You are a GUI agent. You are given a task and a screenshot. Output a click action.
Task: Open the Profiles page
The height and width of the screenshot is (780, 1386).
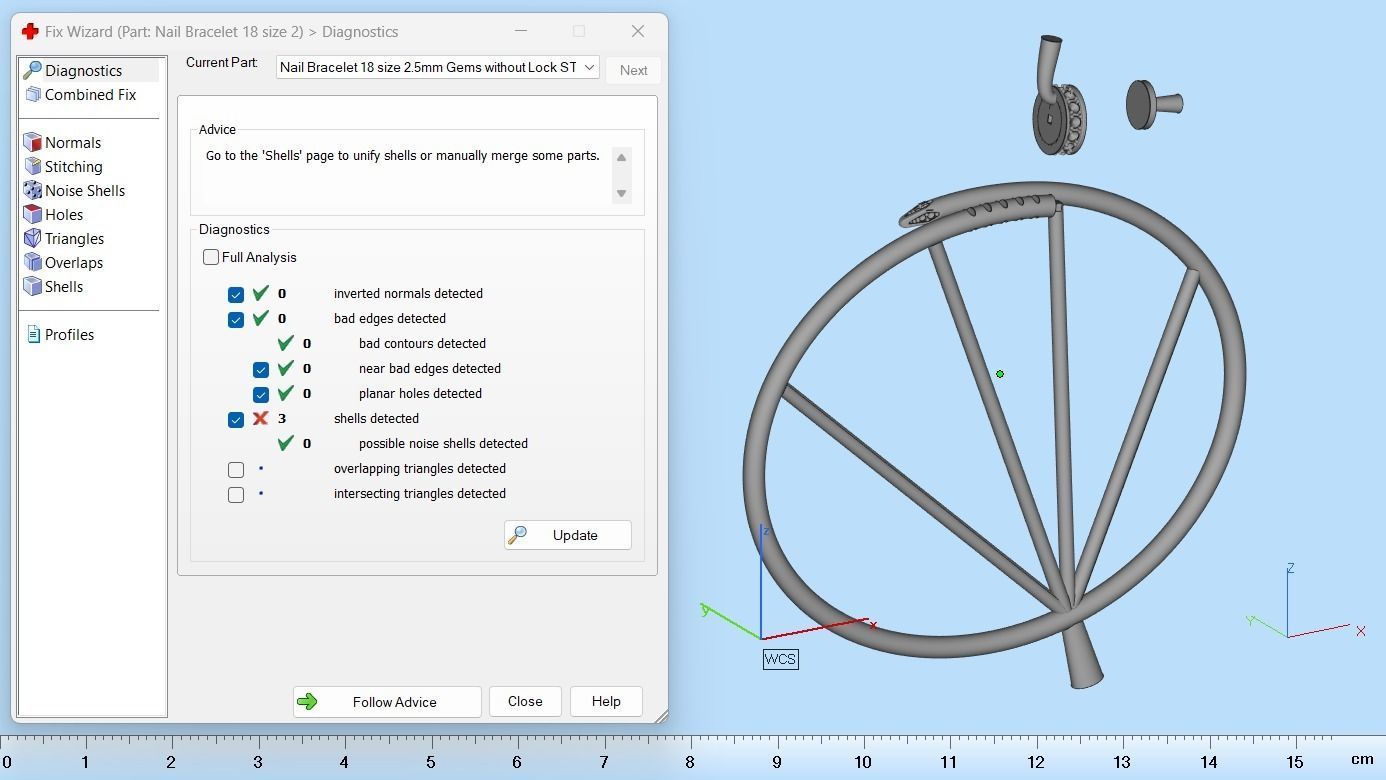(69, 334)
